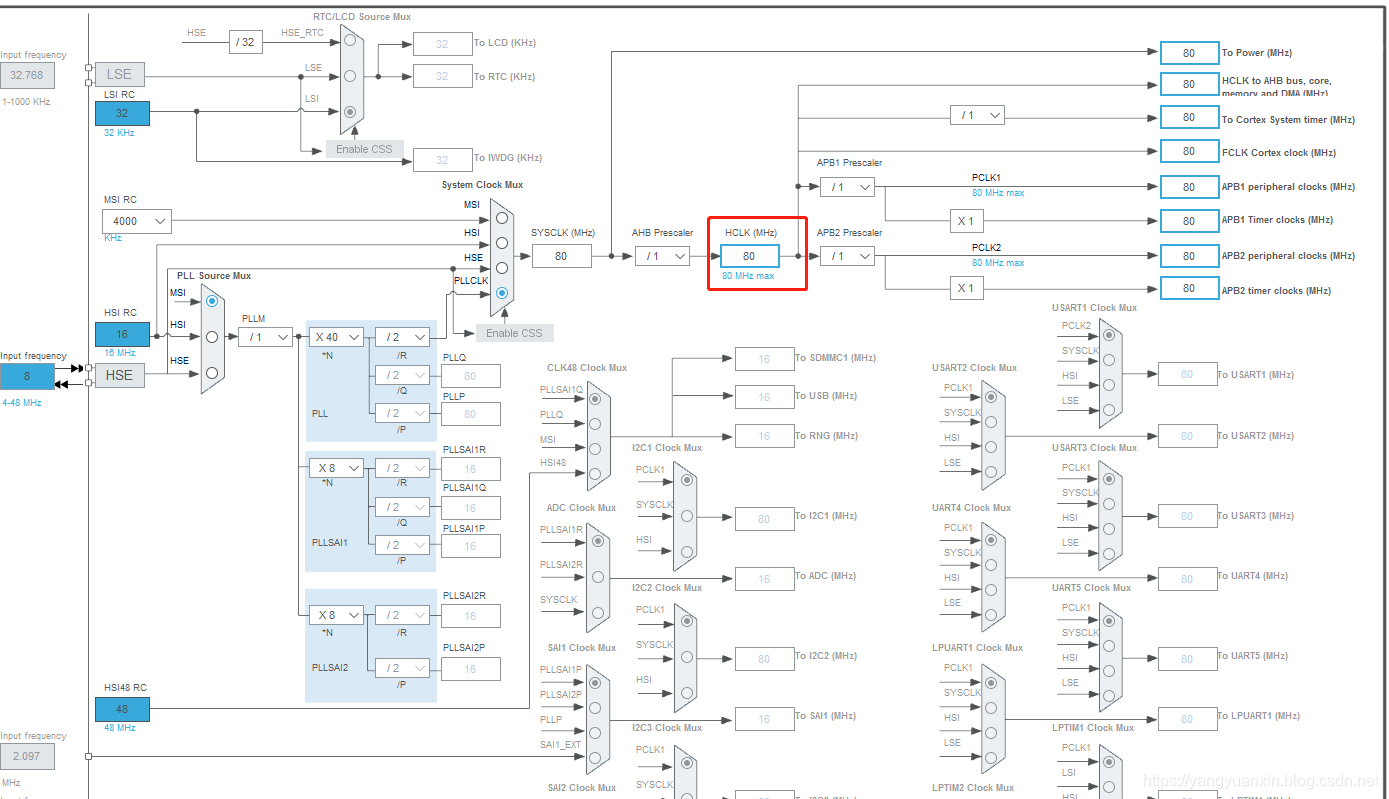Select MSI in PLL Source Mux
The height and width of the screenshot is (799, 1389).
point(211,300)
